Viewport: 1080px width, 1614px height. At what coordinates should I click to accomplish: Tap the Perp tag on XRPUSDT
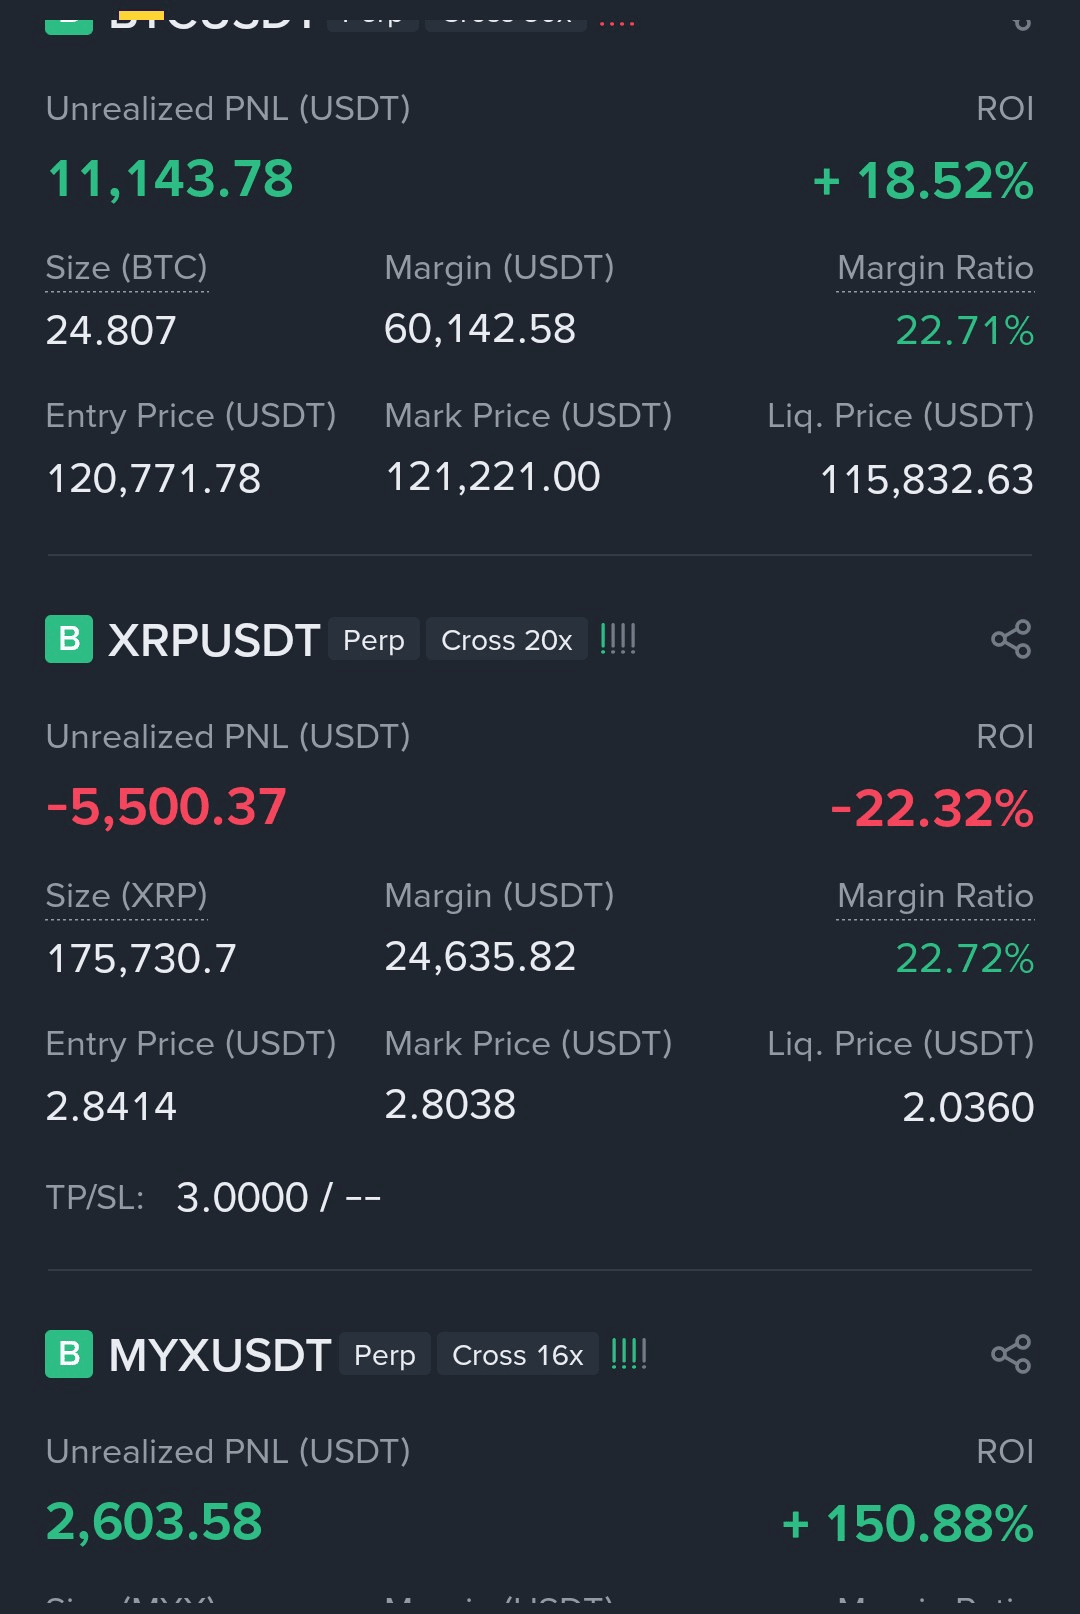374,640
